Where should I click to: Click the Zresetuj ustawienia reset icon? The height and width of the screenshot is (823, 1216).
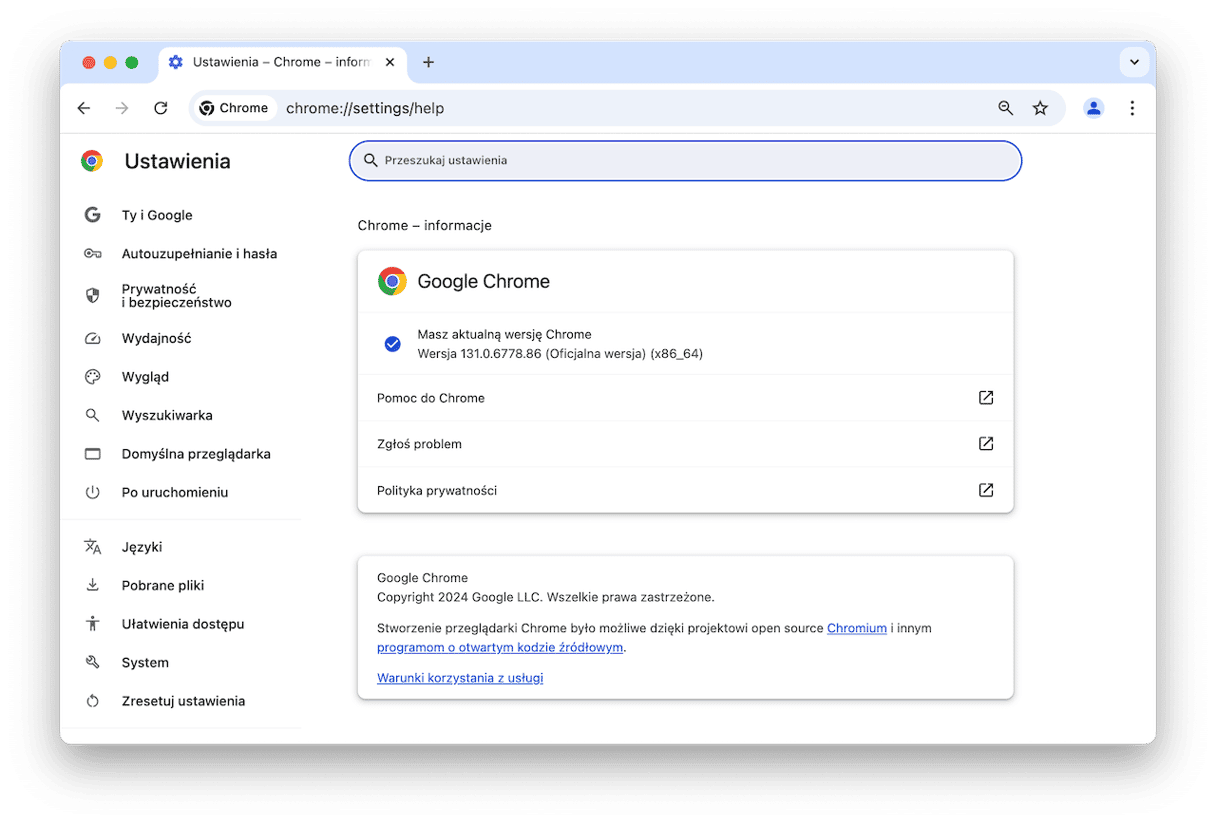tap(93, 701)
